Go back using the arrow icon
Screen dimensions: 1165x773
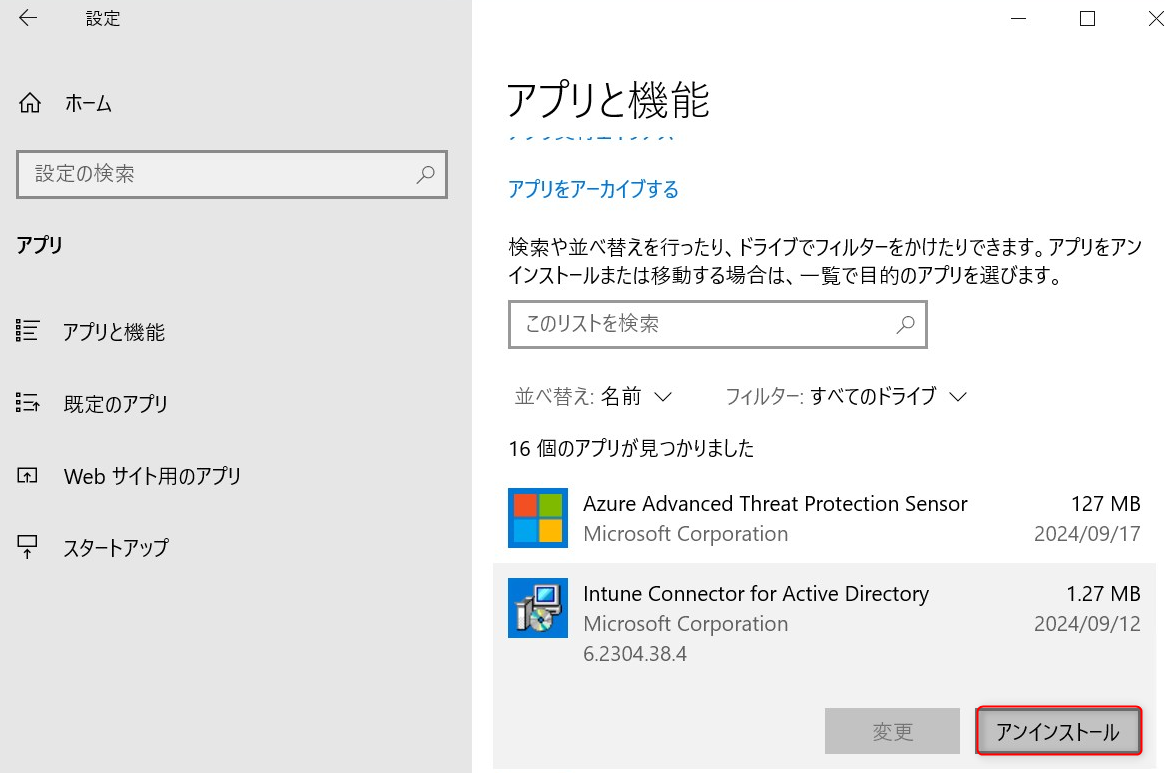[x=27, y=18]
